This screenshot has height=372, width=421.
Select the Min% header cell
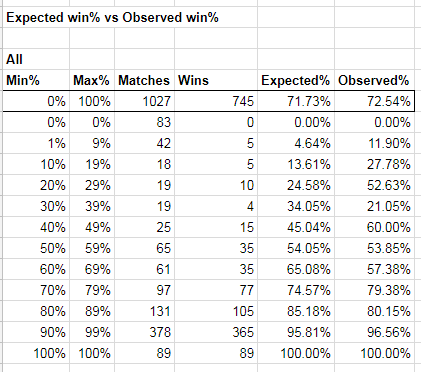tap(36, 80)
